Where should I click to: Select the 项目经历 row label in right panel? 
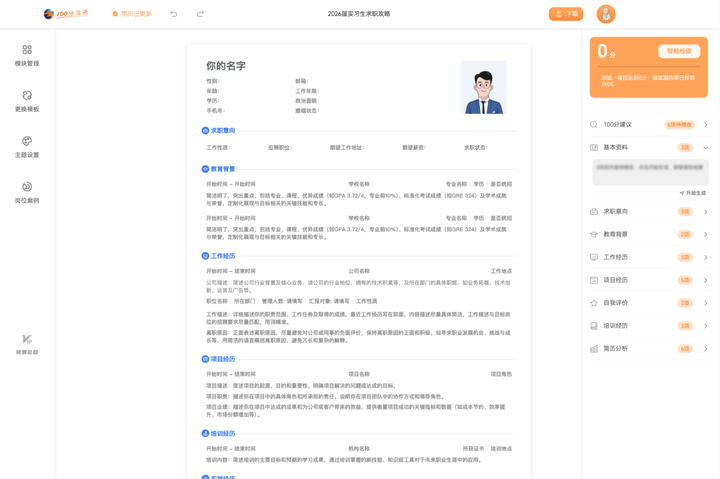pyautogui.click(x=615, y=280)
